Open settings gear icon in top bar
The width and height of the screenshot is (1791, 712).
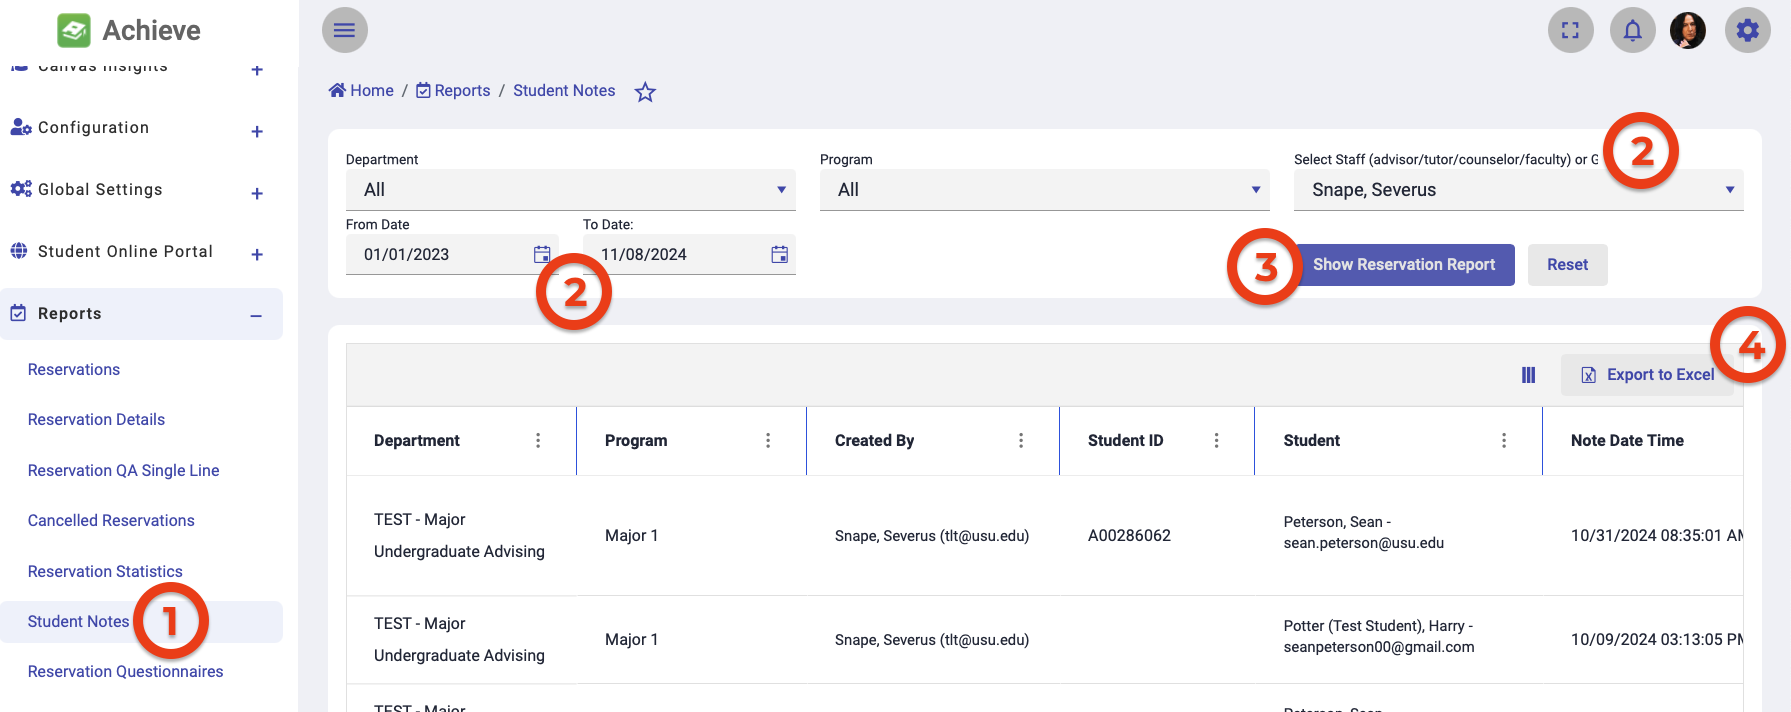coord(1747,30)
